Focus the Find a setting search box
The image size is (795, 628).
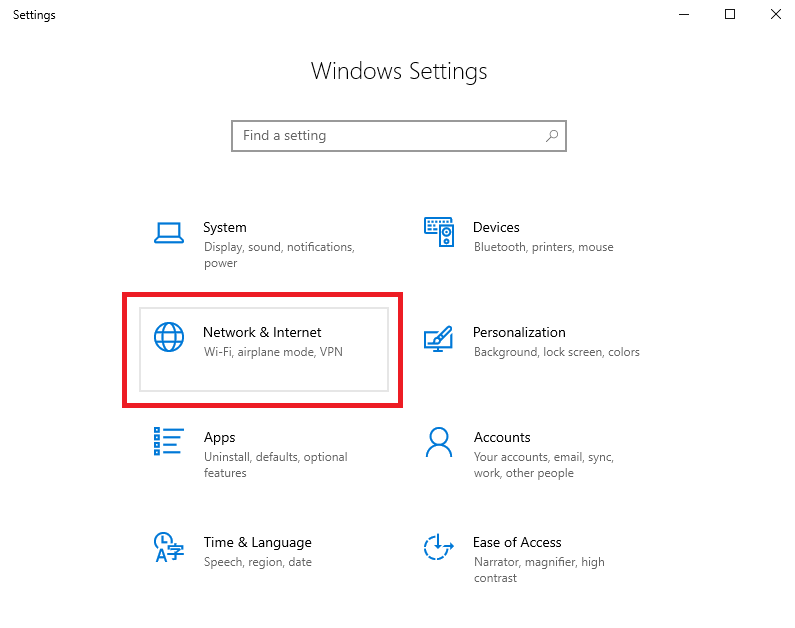(399, 136)
